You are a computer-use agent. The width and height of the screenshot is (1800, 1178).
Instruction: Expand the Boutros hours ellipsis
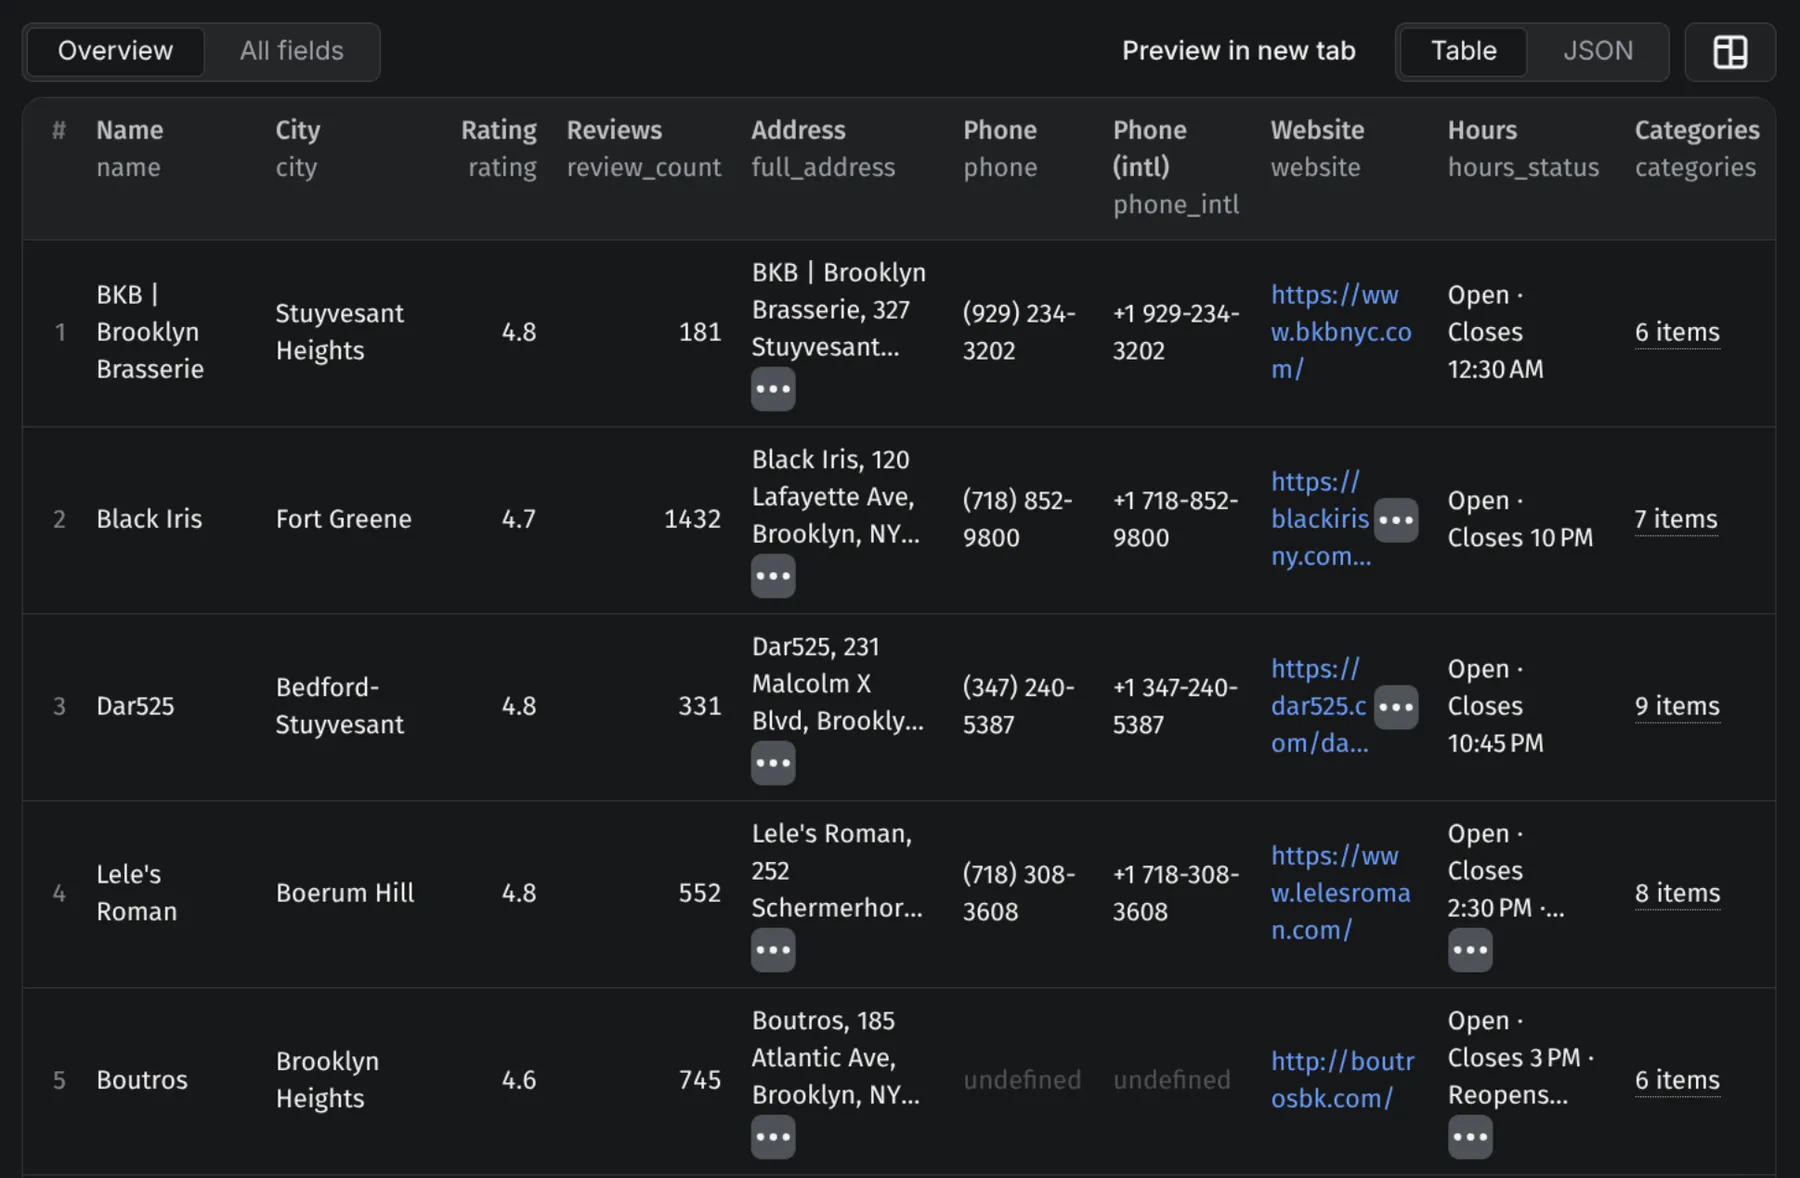pyautogui.click(x=1470, y=1137)
